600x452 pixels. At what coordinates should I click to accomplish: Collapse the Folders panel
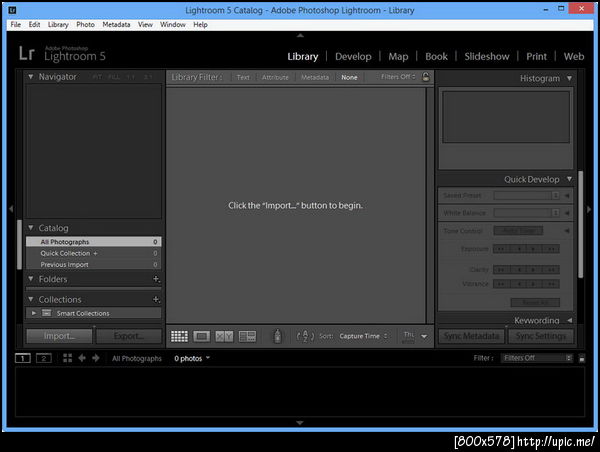[x=31, y=279]
